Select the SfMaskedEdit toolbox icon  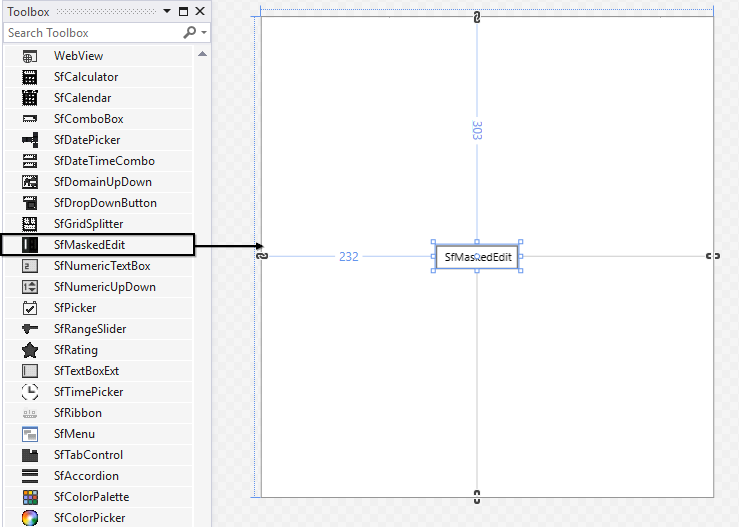click(30, 245)
